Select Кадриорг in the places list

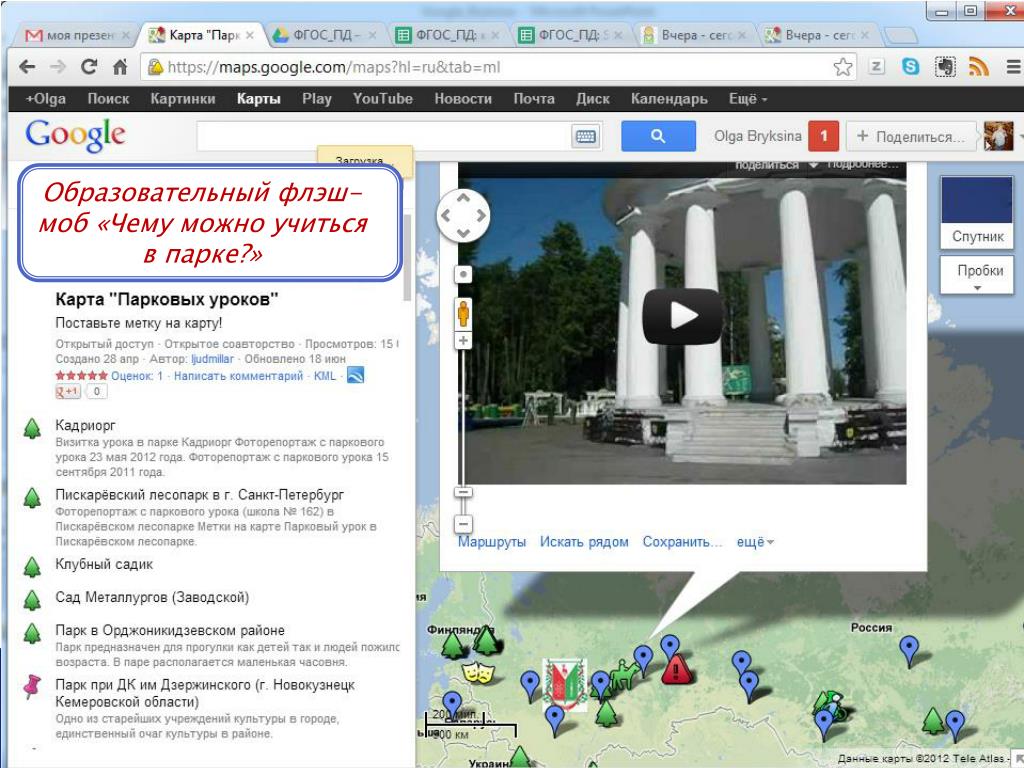point(86,425)
